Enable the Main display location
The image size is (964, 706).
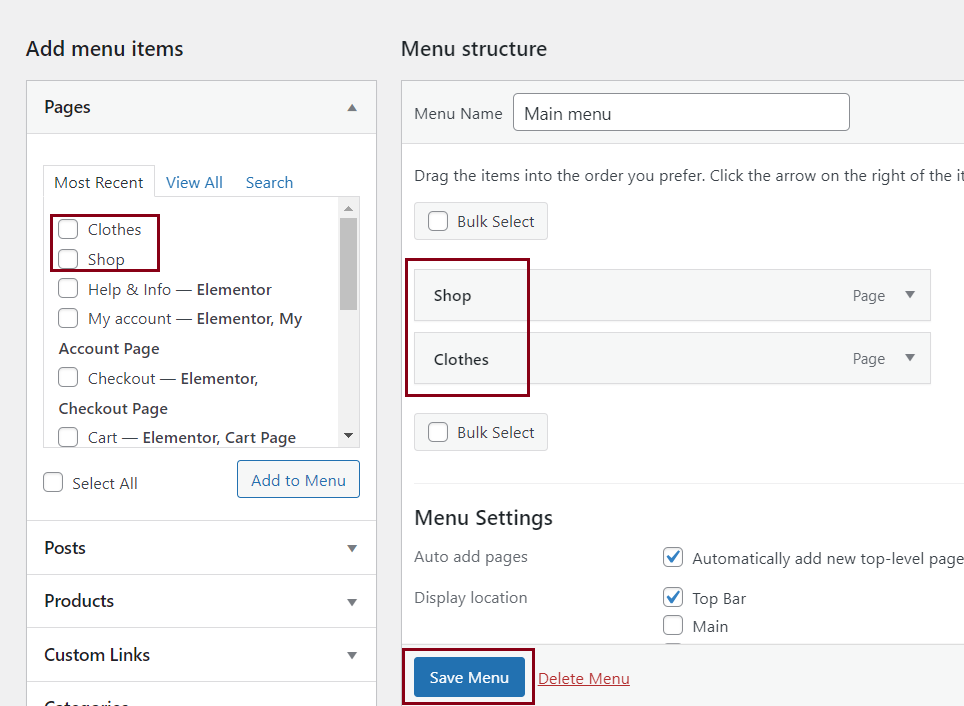coord(672,625)
